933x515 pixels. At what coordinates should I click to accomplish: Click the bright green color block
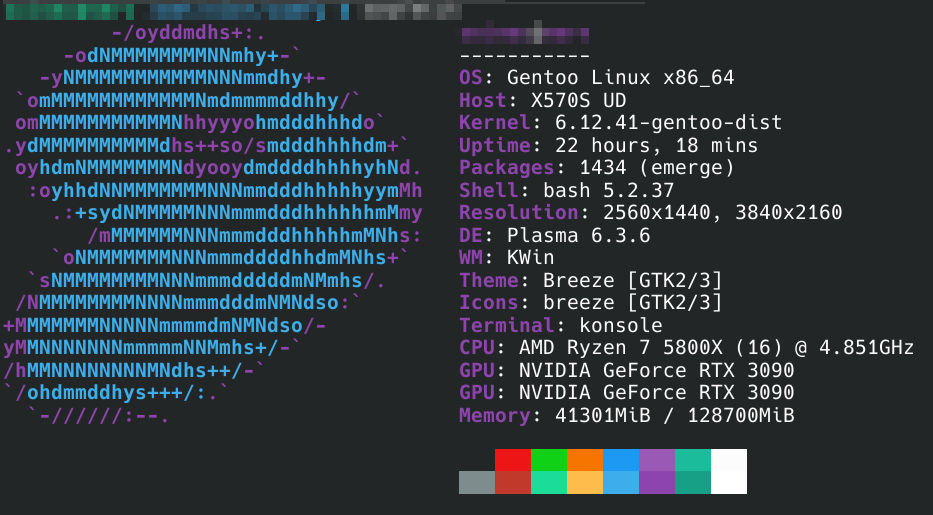click(x=549, y=460)
